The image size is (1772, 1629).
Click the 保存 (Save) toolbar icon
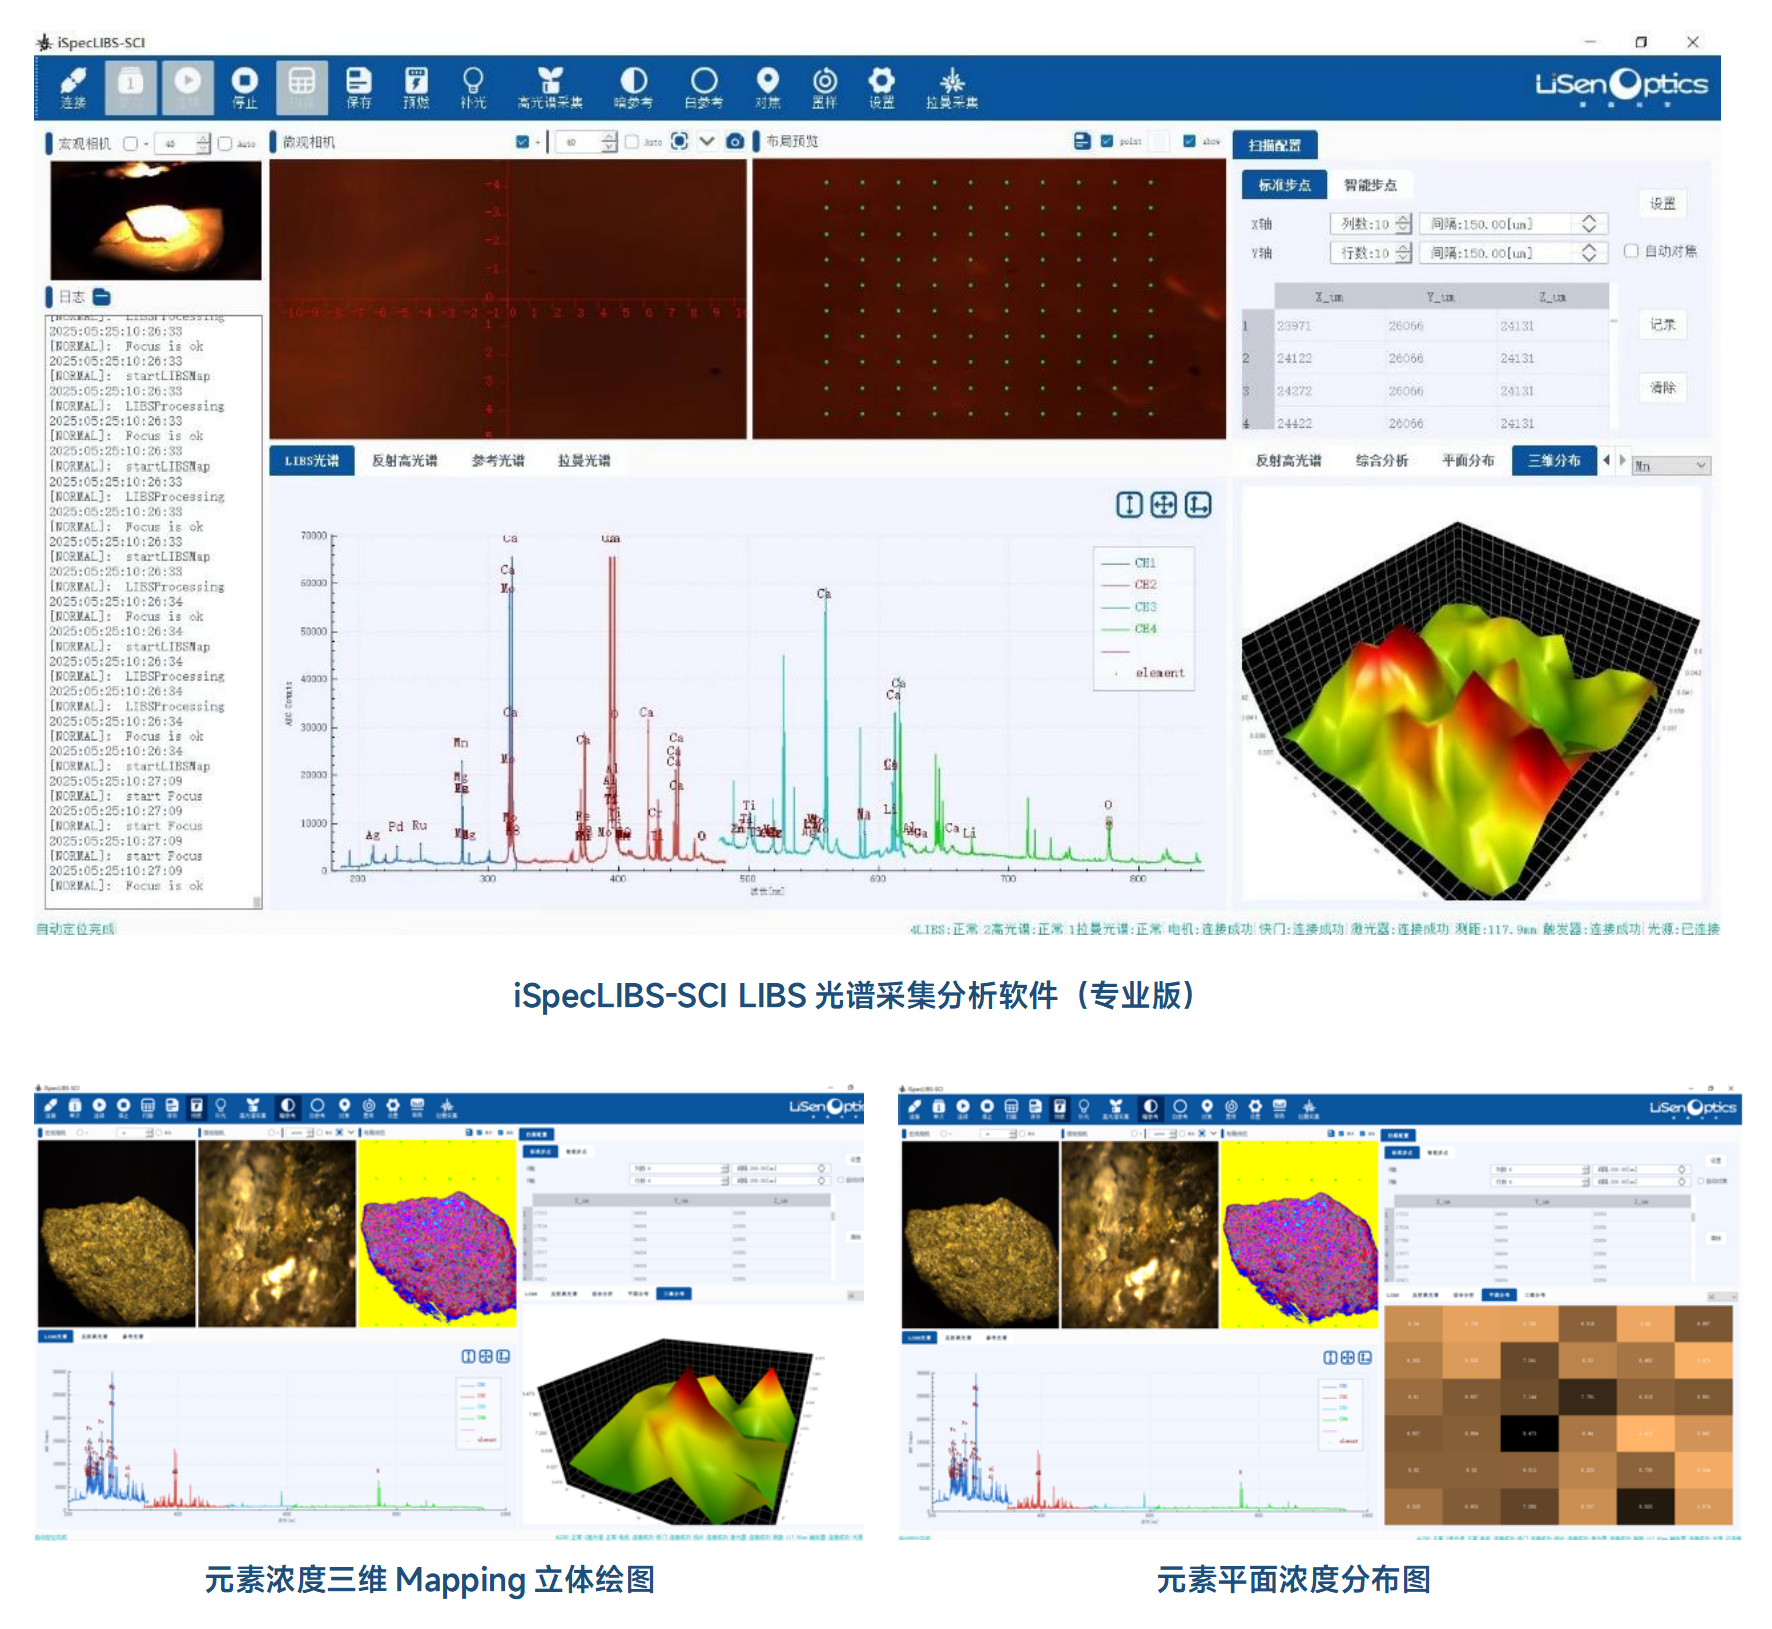[x=358, y=86]
